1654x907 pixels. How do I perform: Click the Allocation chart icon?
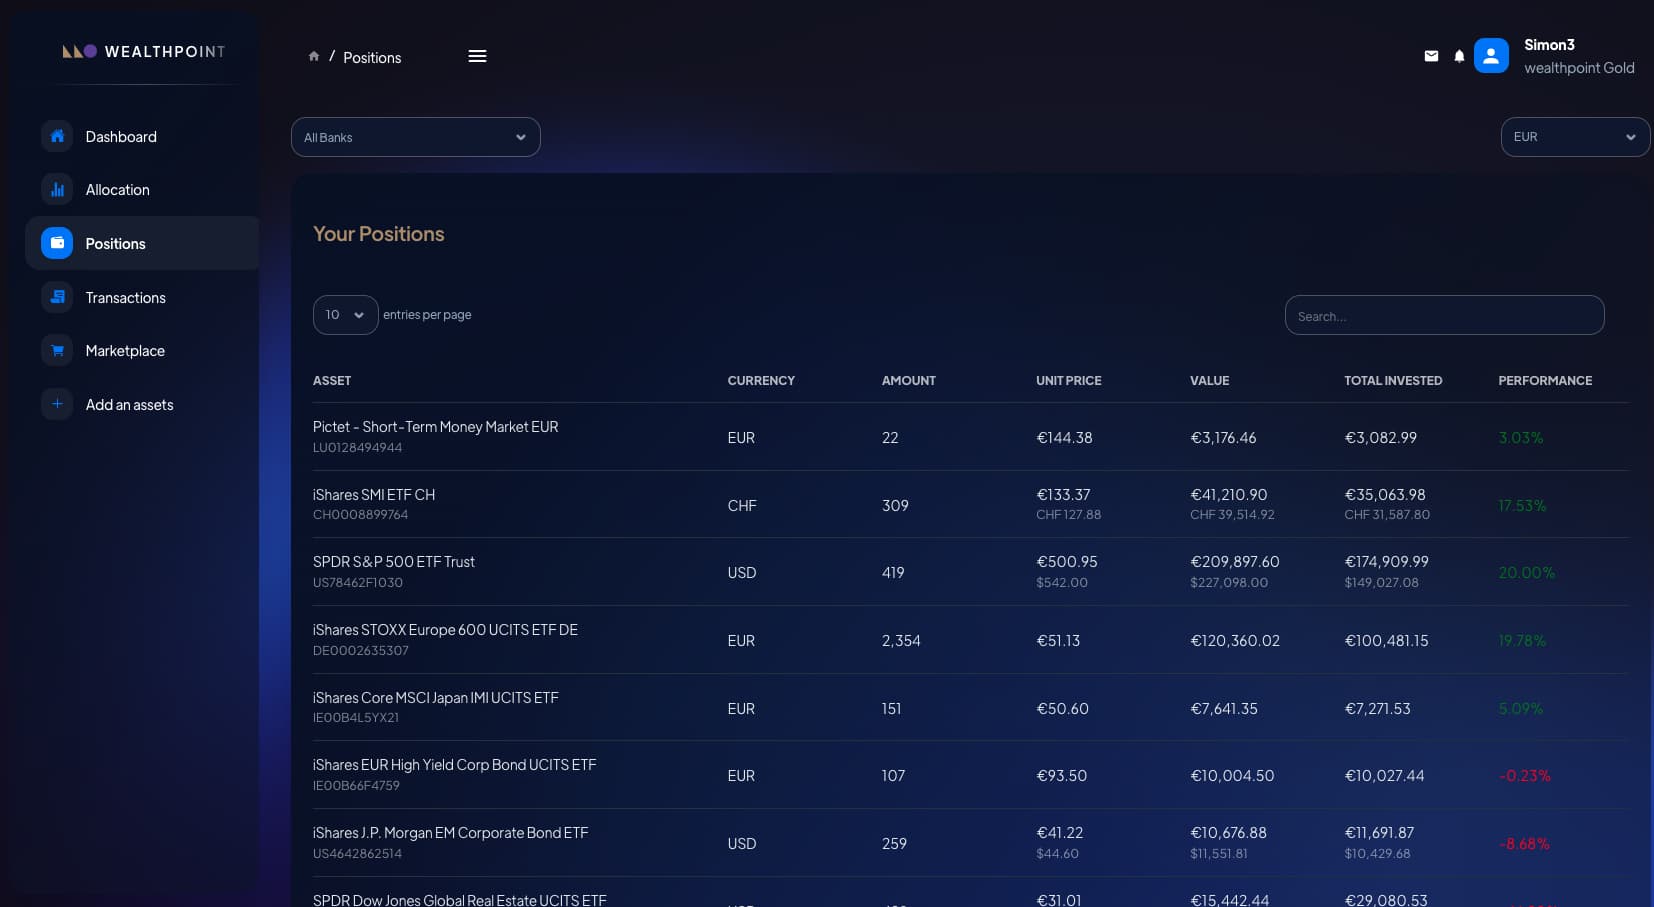(x=57, y=189)
